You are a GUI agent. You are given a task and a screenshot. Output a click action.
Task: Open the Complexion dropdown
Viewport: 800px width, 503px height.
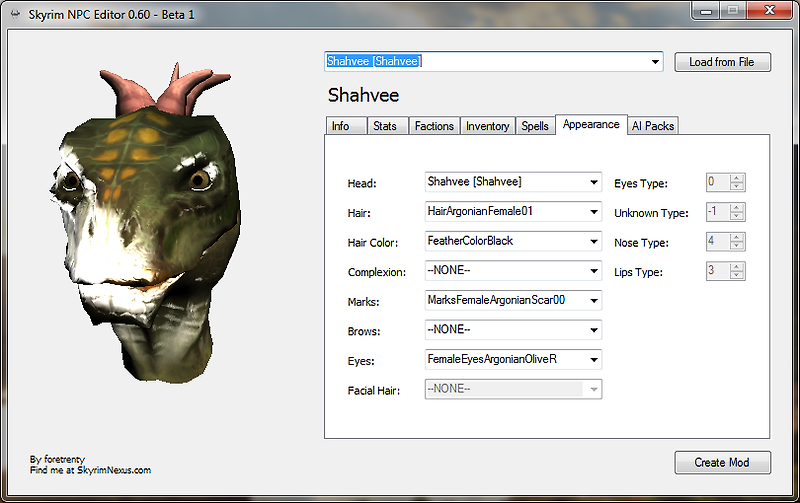tap(594, 271)
